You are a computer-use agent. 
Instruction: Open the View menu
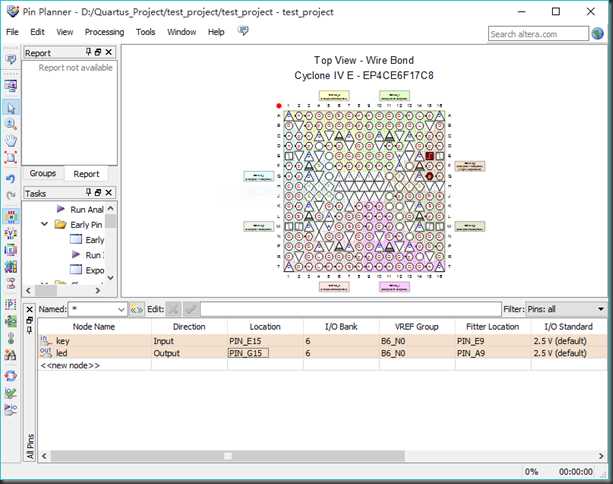65,32
